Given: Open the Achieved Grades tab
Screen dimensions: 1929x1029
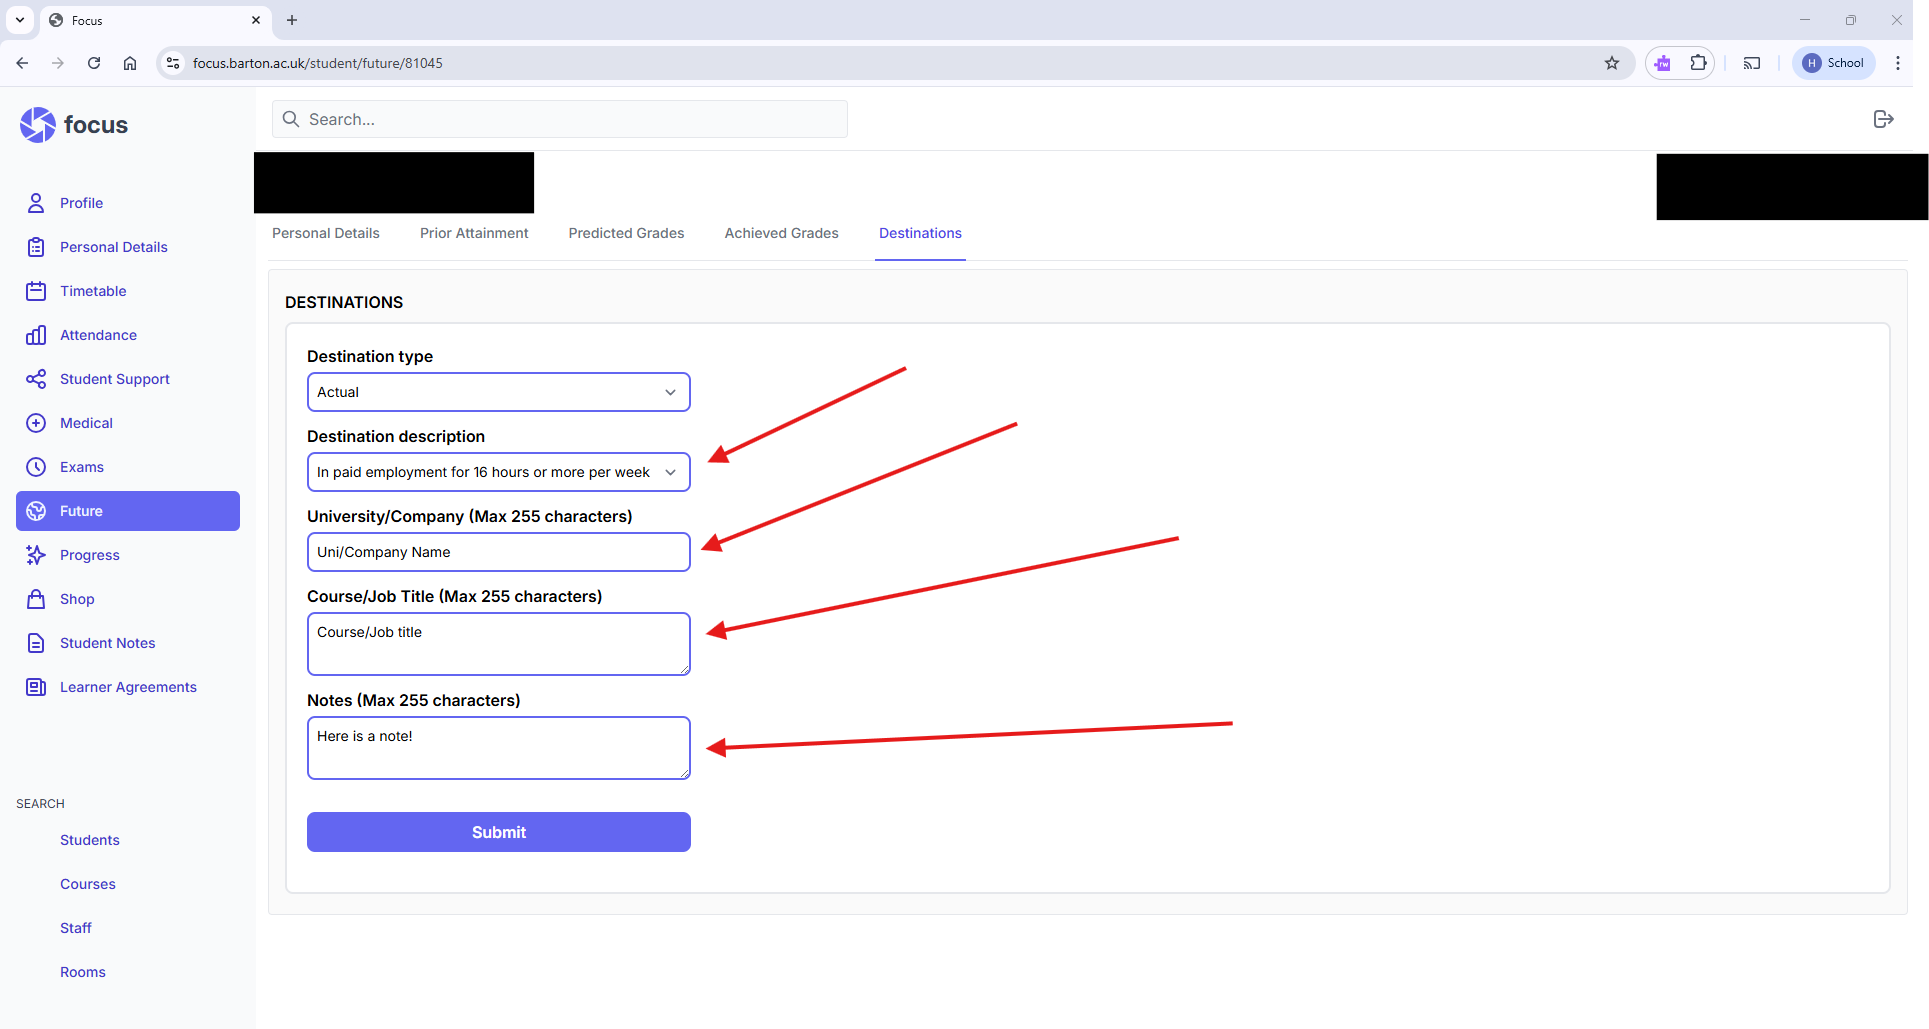Looking at the screenshot, I should pyautogui.click(x=781, y=233).
